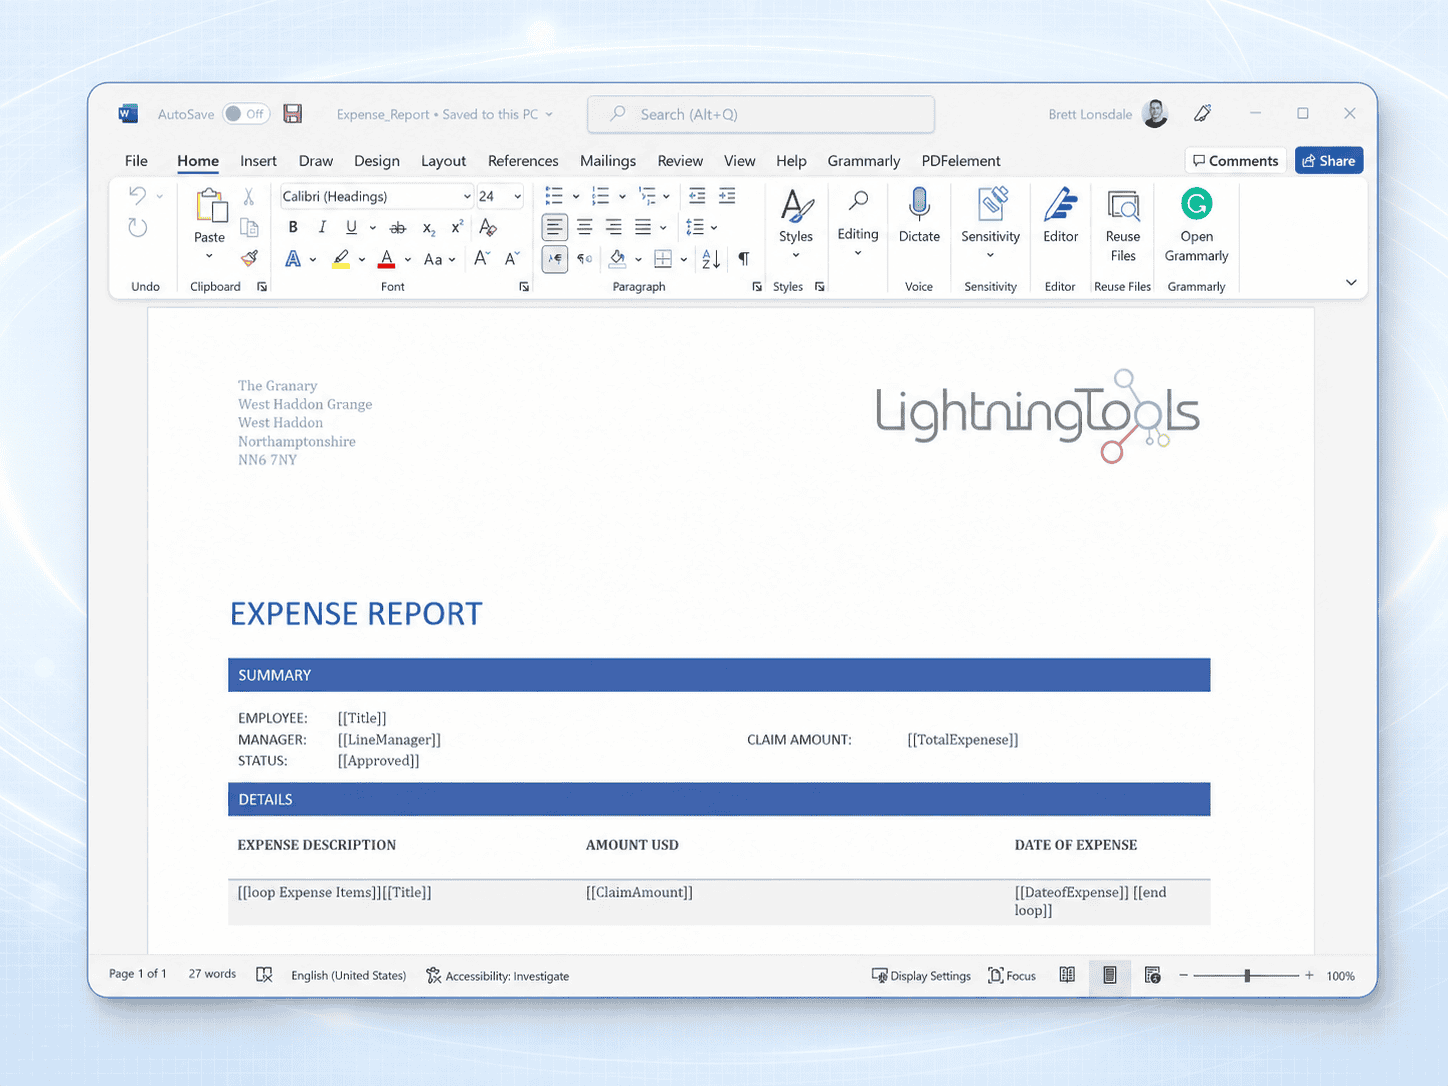
Task: Enable Focus mode from status bar
Action: (1012, 976)
